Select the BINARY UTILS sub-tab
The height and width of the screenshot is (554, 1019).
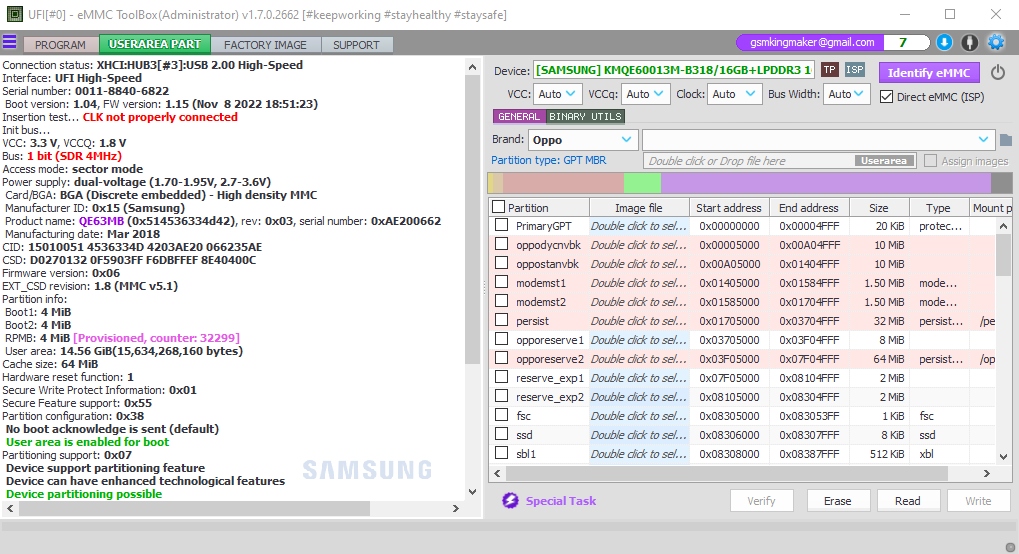pos(585,116)
